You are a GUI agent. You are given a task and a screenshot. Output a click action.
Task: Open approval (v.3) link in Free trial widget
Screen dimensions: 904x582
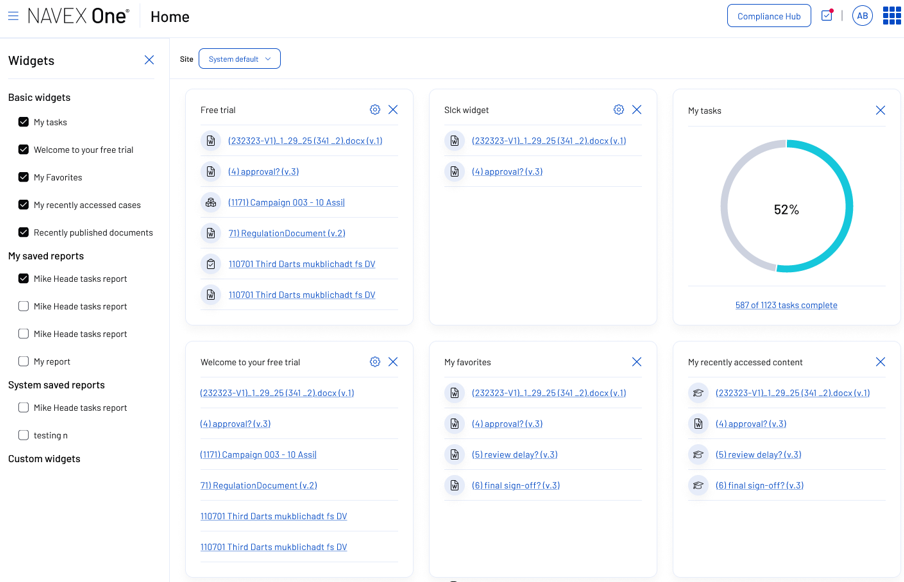(x=263, y=171)
